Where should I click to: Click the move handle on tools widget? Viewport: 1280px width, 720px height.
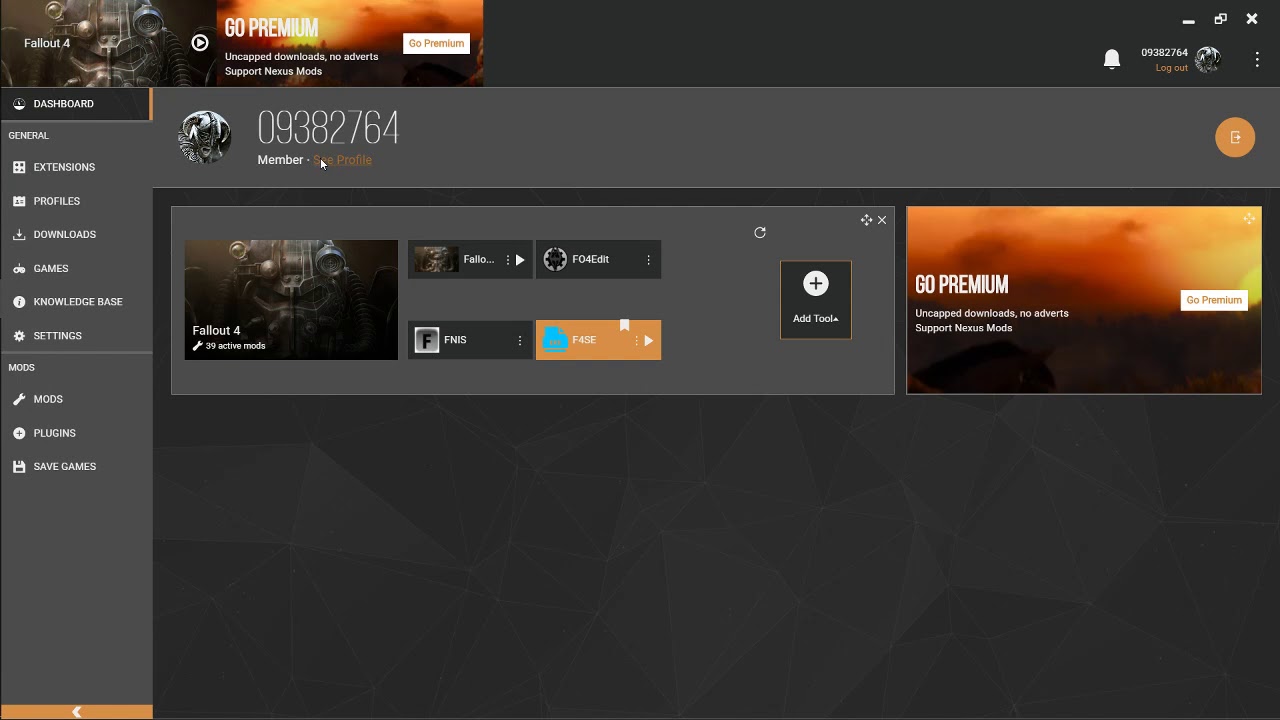(866, 220)
